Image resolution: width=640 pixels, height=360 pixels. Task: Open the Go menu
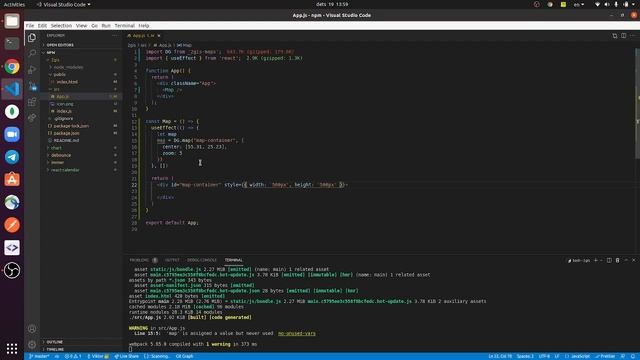tap(94, 25)
